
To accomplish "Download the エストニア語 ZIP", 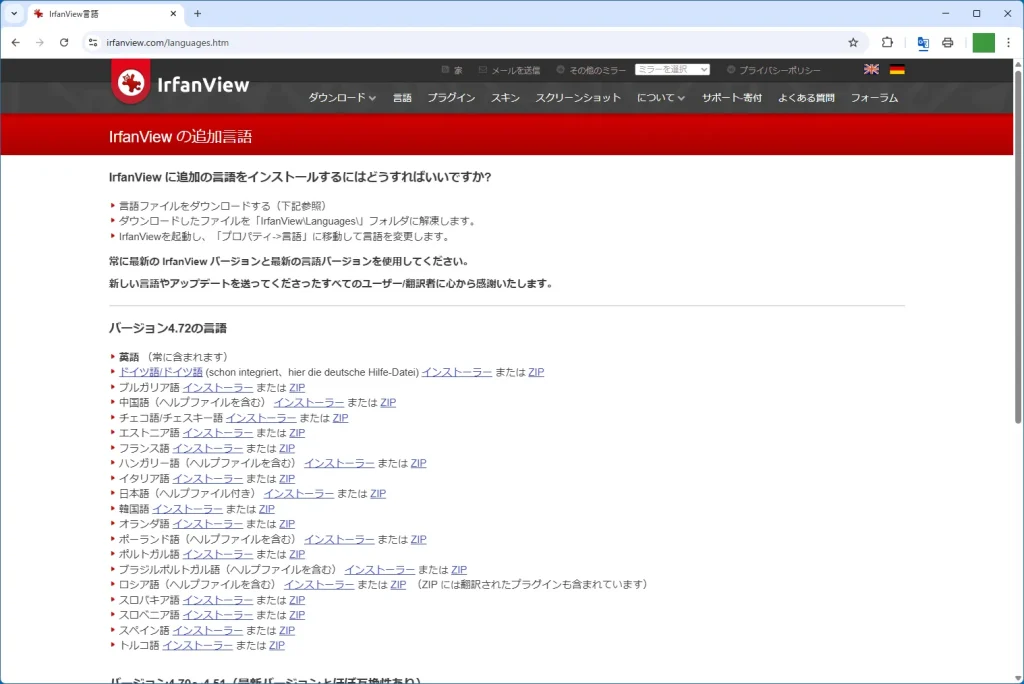I will pos(297,432).
